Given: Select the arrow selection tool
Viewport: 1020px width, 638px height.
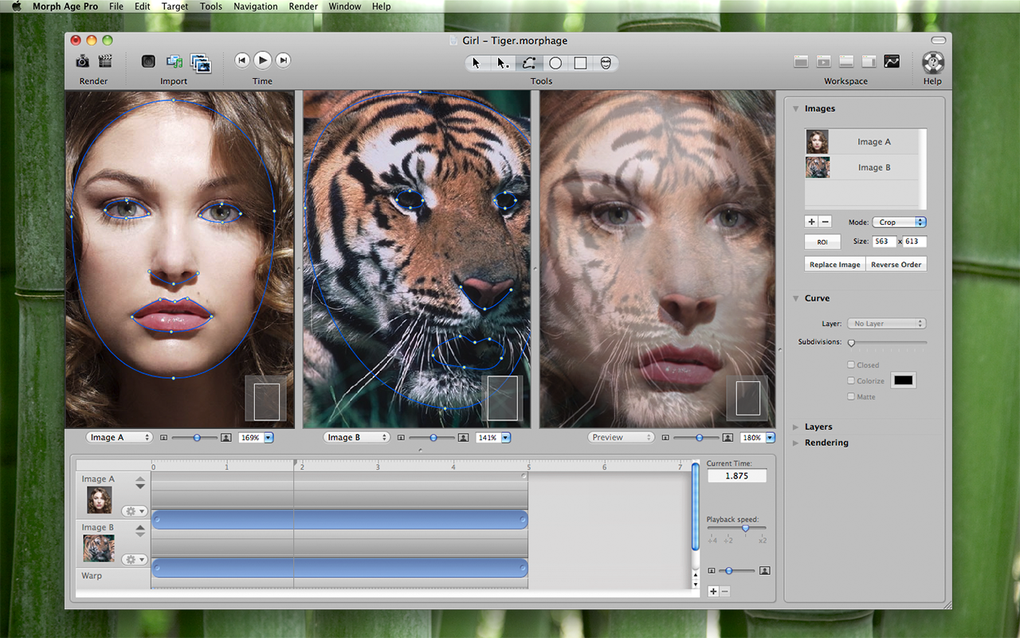Looking at the screenshot, I should point(476,63).
